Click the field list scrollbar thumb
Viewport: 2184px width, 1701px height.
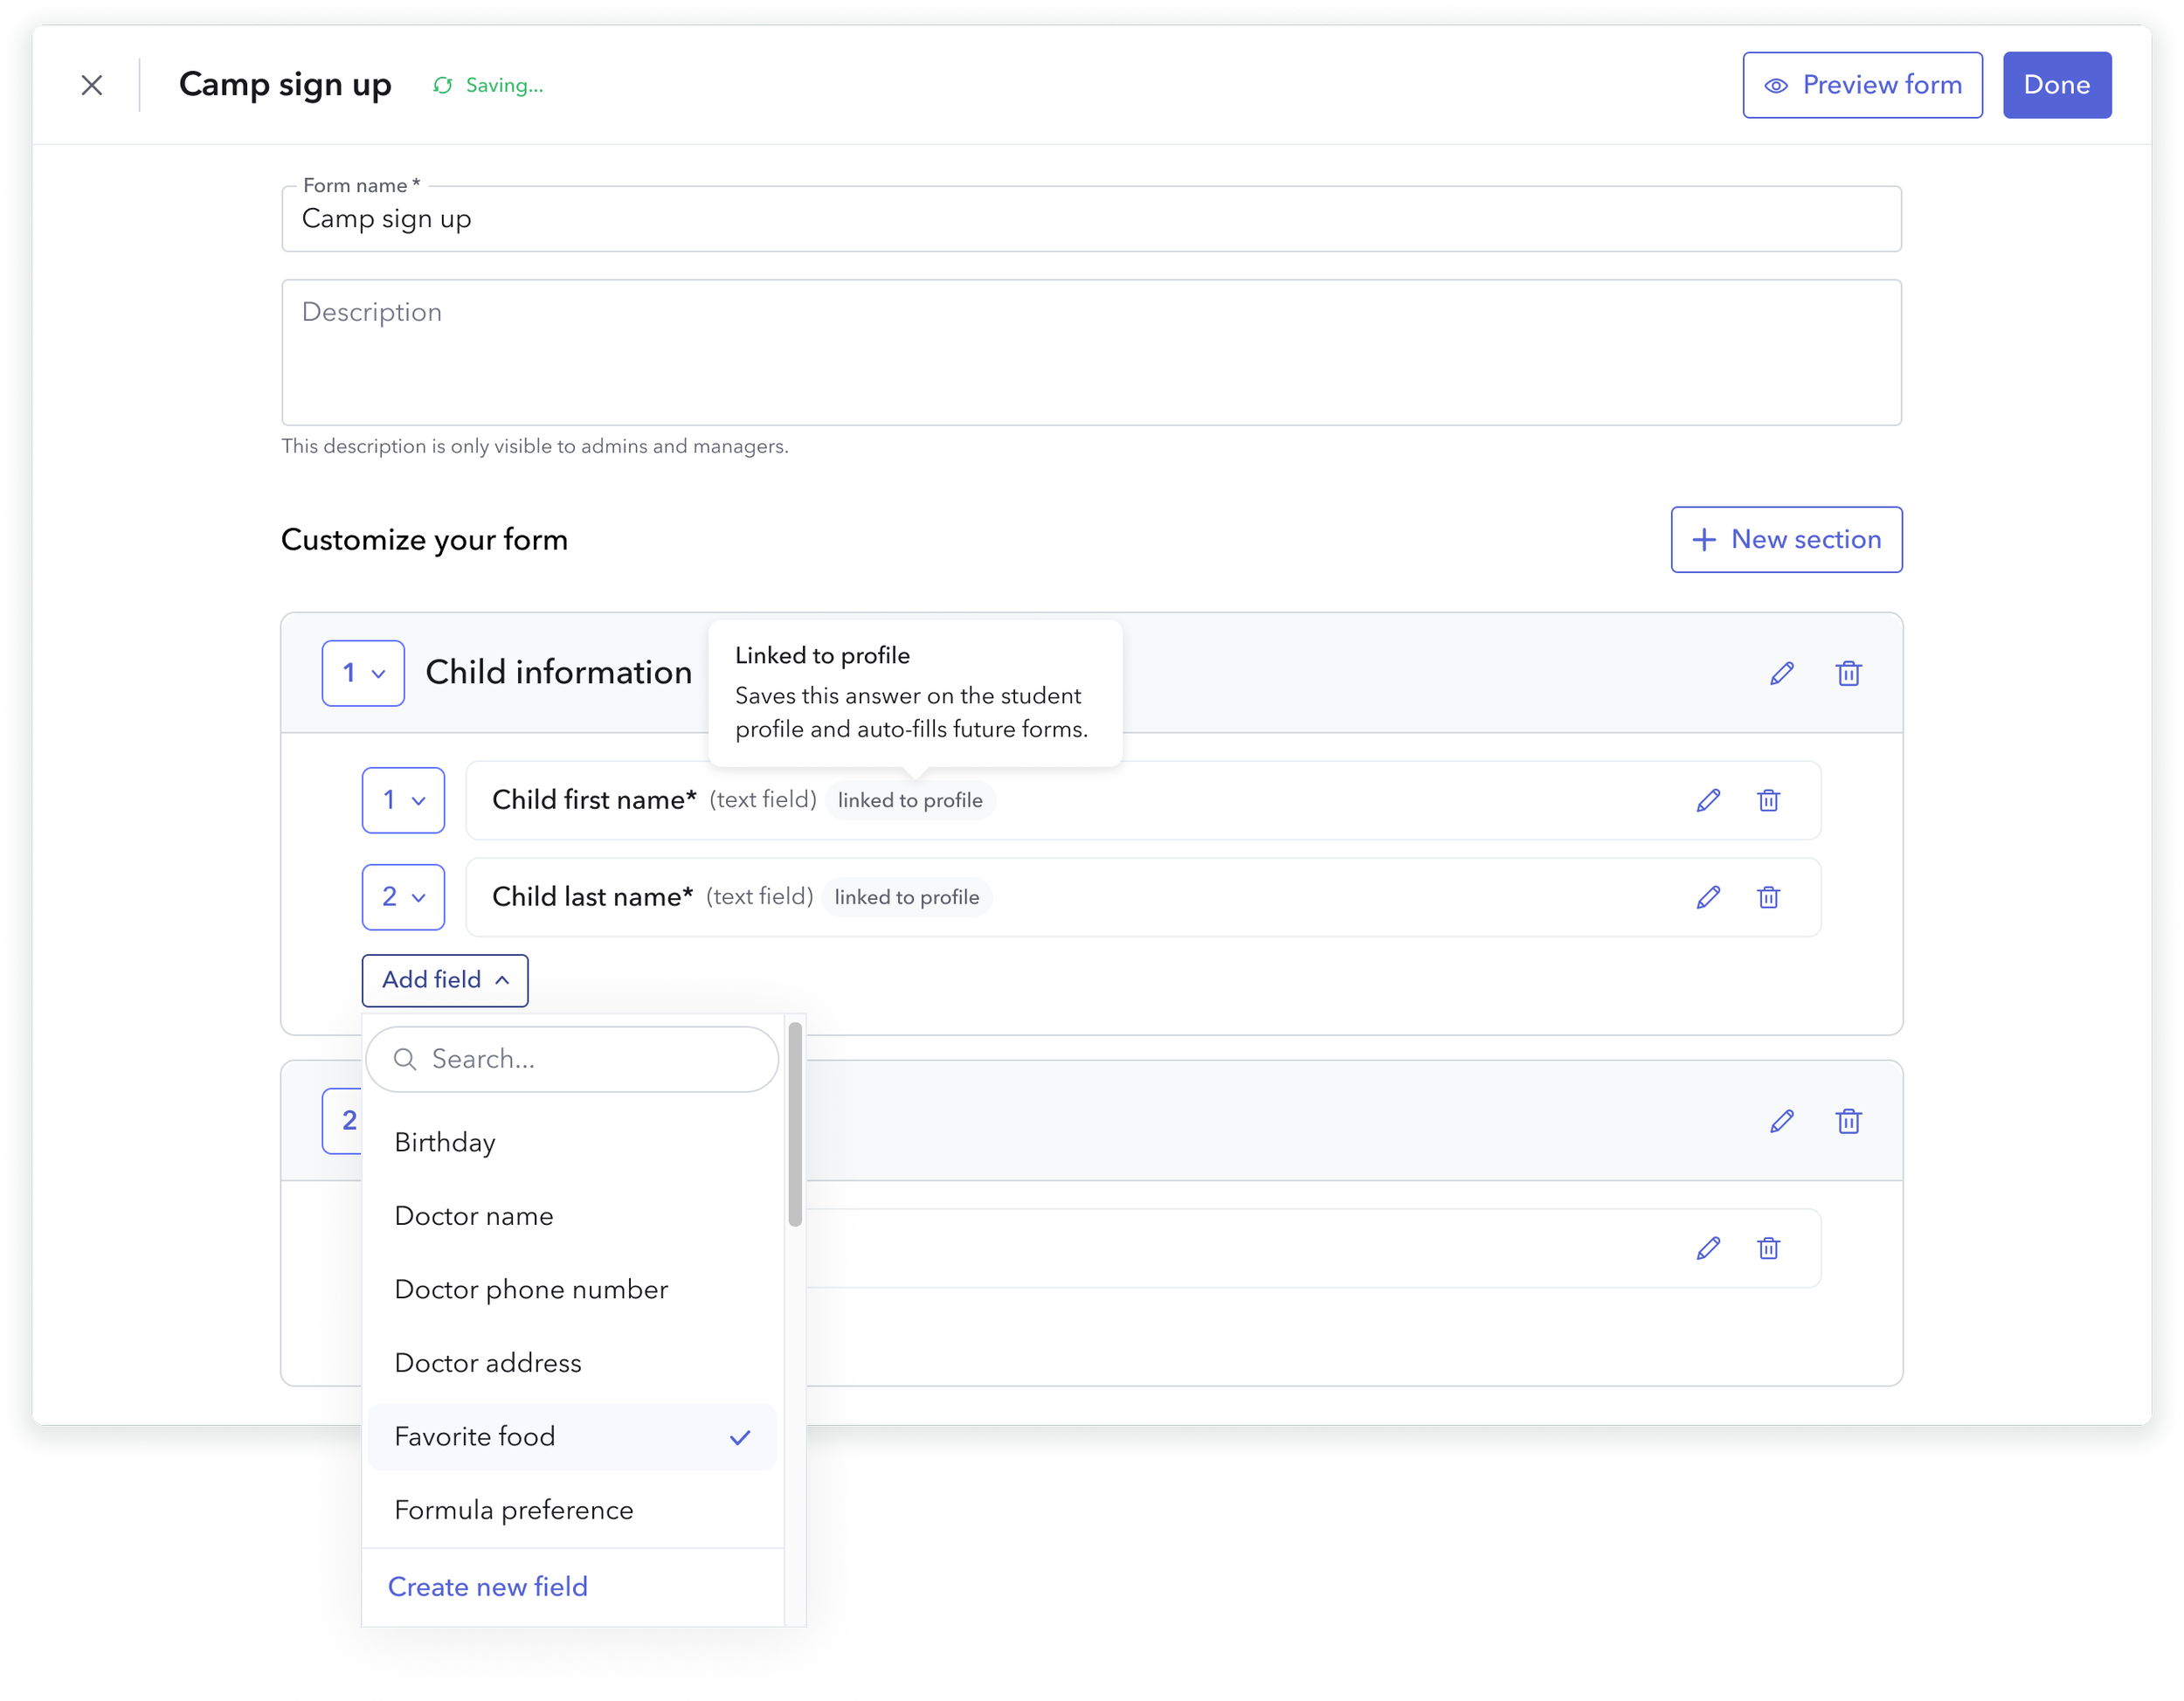(x=795, y=1123)
